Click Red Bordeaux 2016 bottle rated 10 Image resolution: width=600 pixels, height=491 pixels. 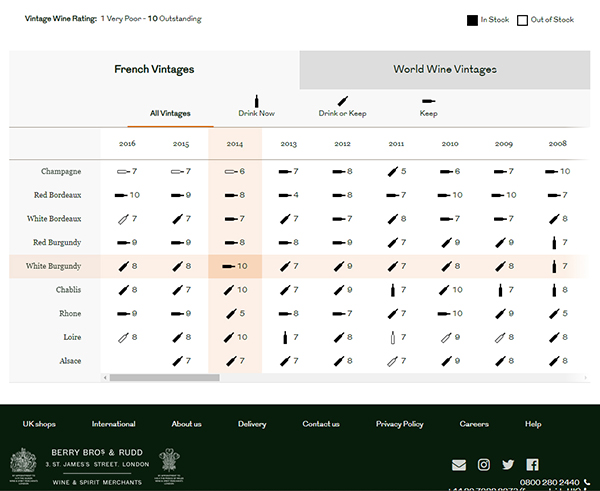coord(122,195)
